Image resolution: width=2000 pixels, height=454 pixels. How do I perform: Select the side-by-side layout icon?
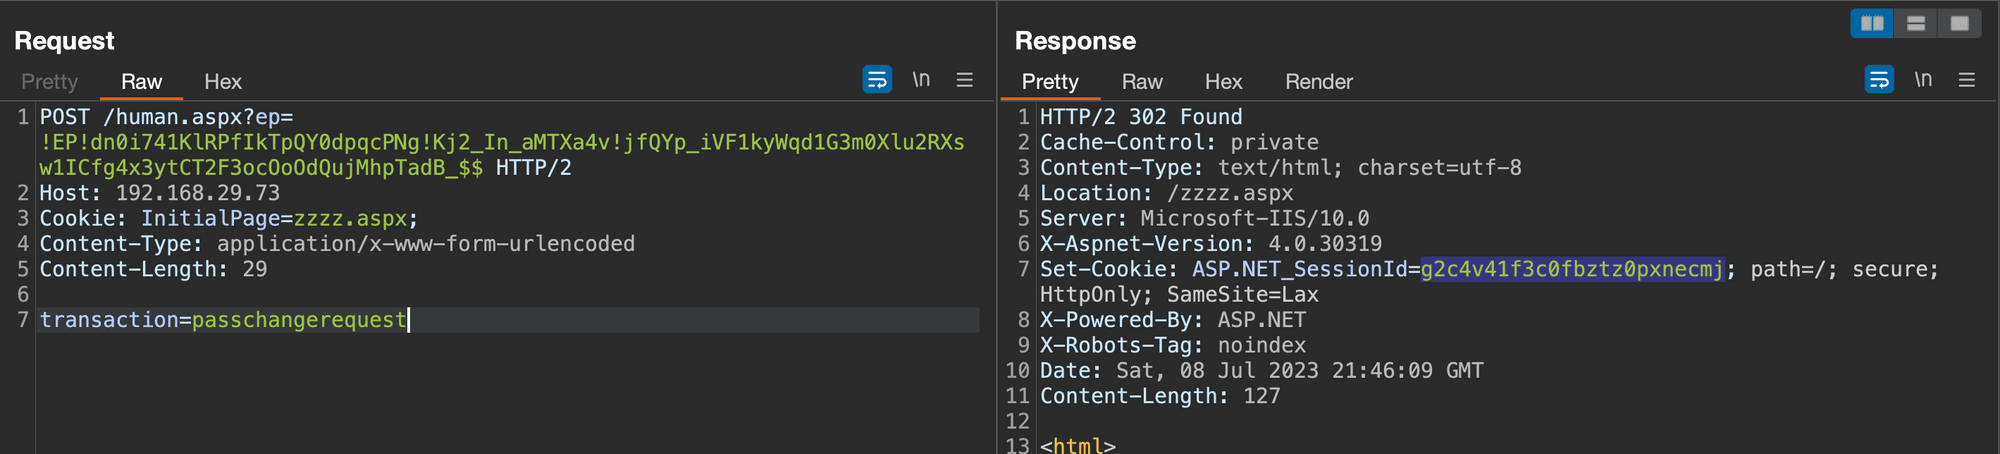pyautogui.click(x=1872, y=23)
